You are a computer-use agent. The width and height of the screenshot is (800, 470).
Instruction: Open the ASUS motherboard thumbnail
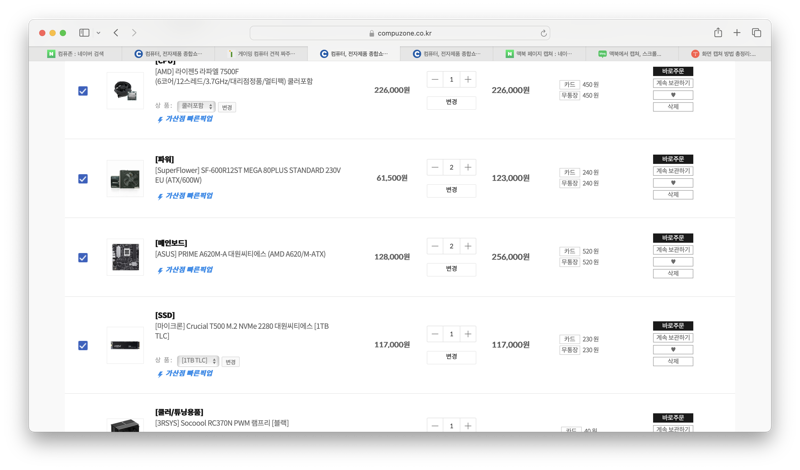(125, 257)
